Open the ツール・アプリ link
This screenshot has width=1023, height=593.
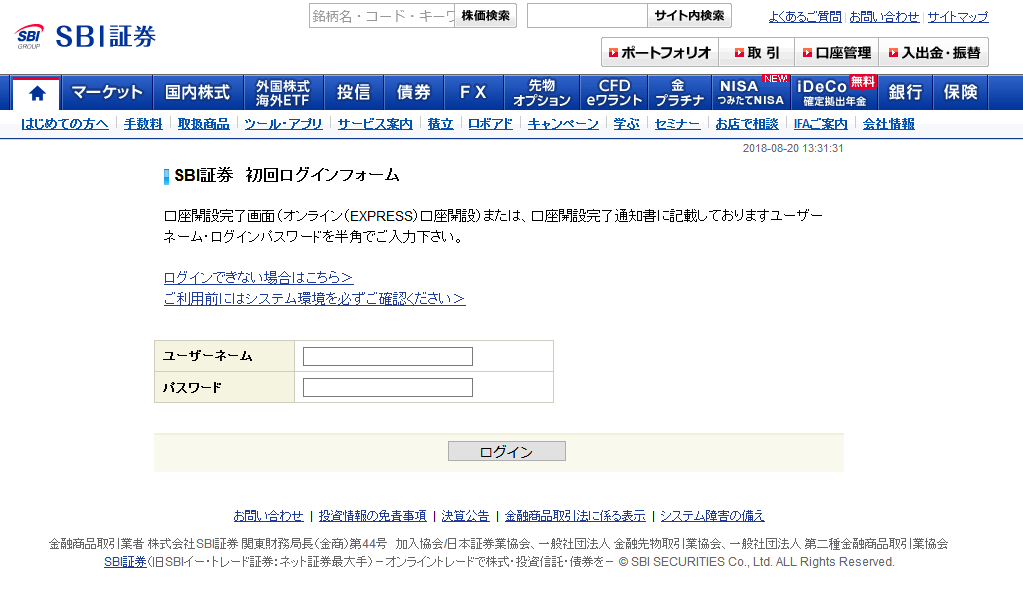(283, 124)
